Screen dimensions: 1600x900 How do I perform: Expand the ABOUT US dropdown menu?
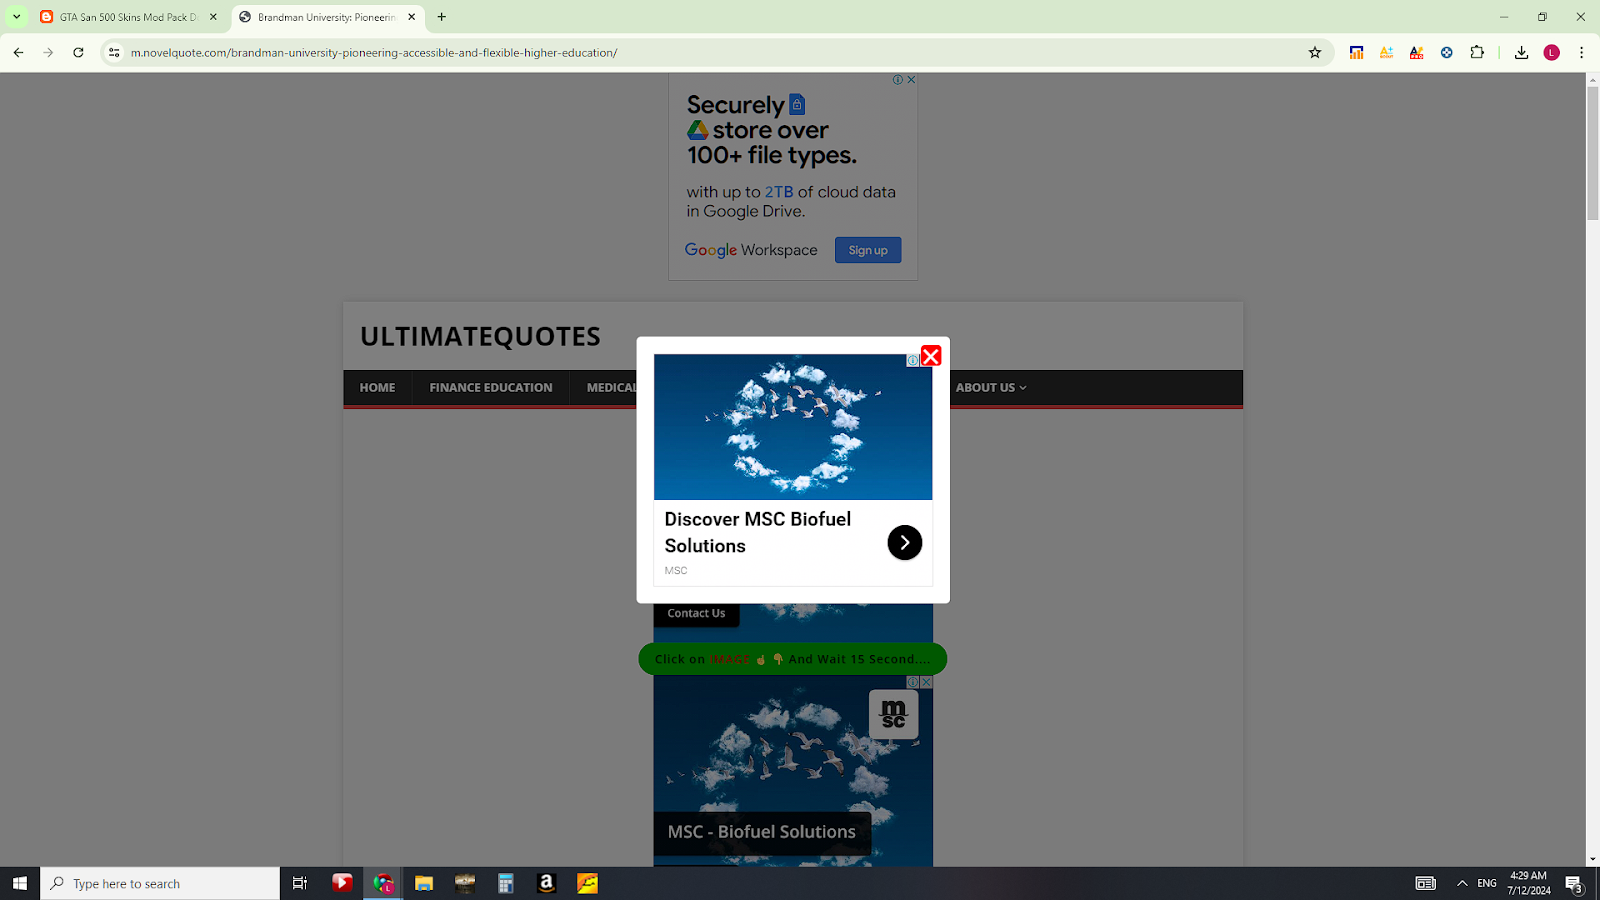pos(990,388)
